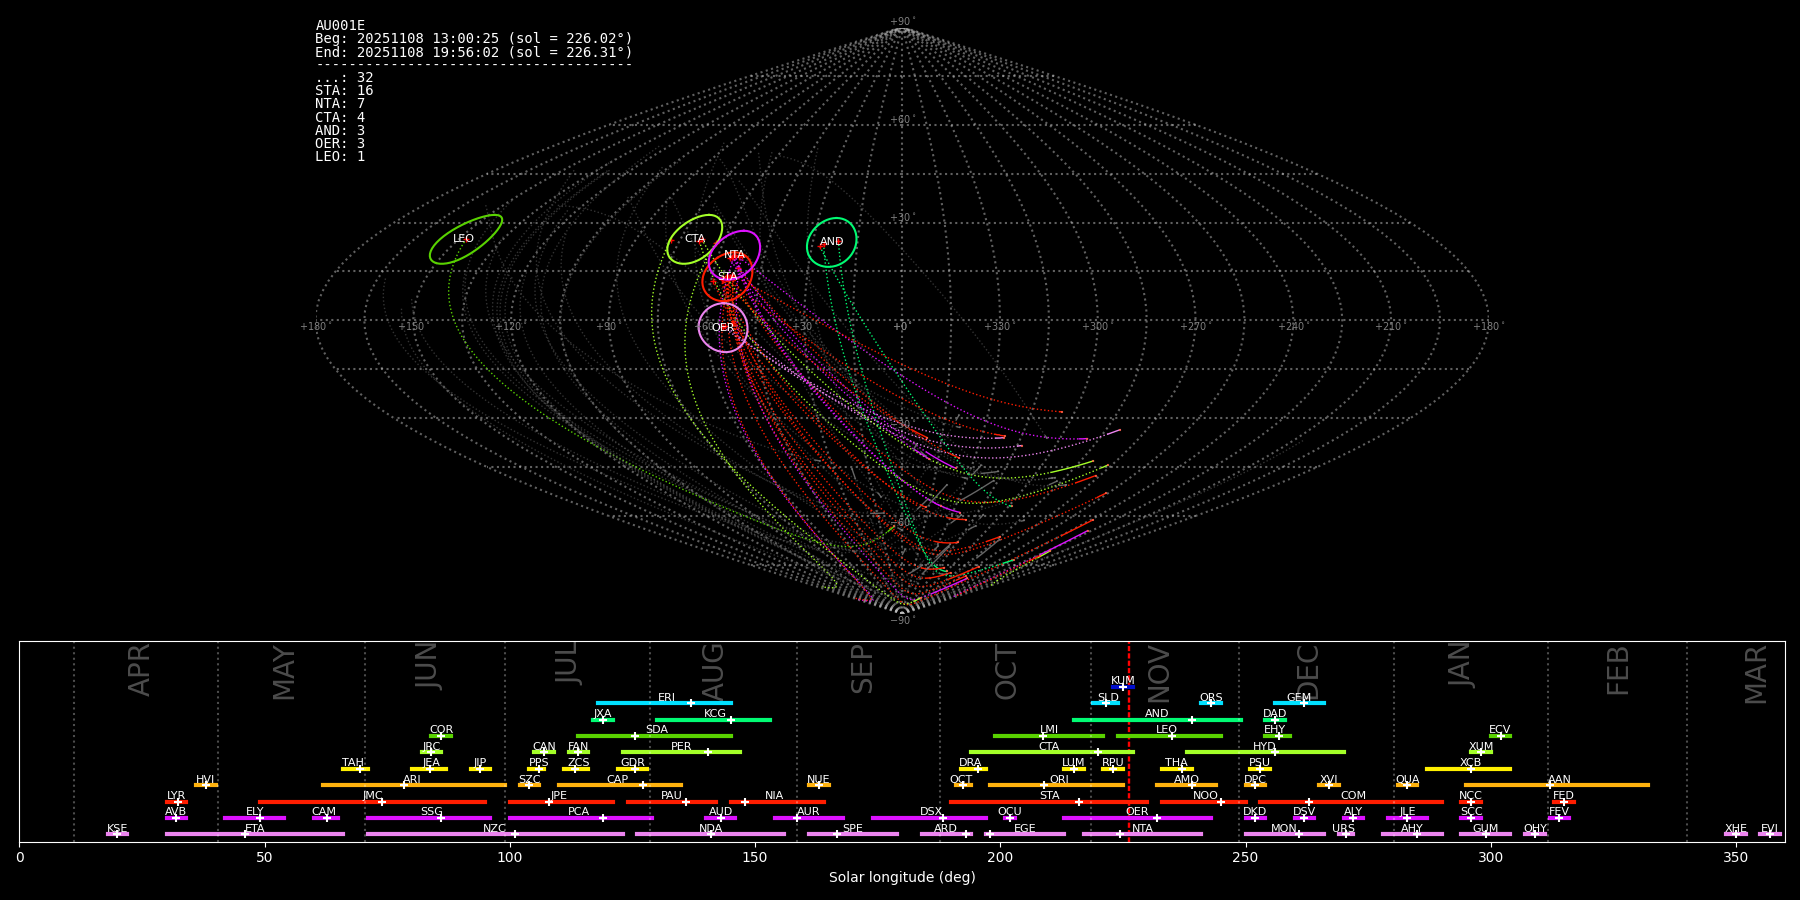Click the URS shower marker in the timeline
1800x900 pixels.
pyautogui.click(x=1345, y=834)
